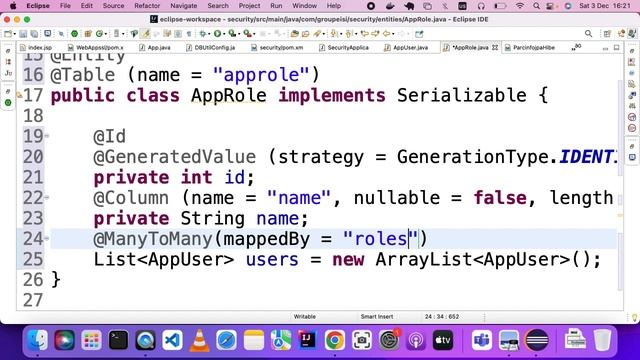The width and height of the screenshot is (640, 360).
Task: Click the Back navigation arrow in toolbar
Action: click(386, 34)
